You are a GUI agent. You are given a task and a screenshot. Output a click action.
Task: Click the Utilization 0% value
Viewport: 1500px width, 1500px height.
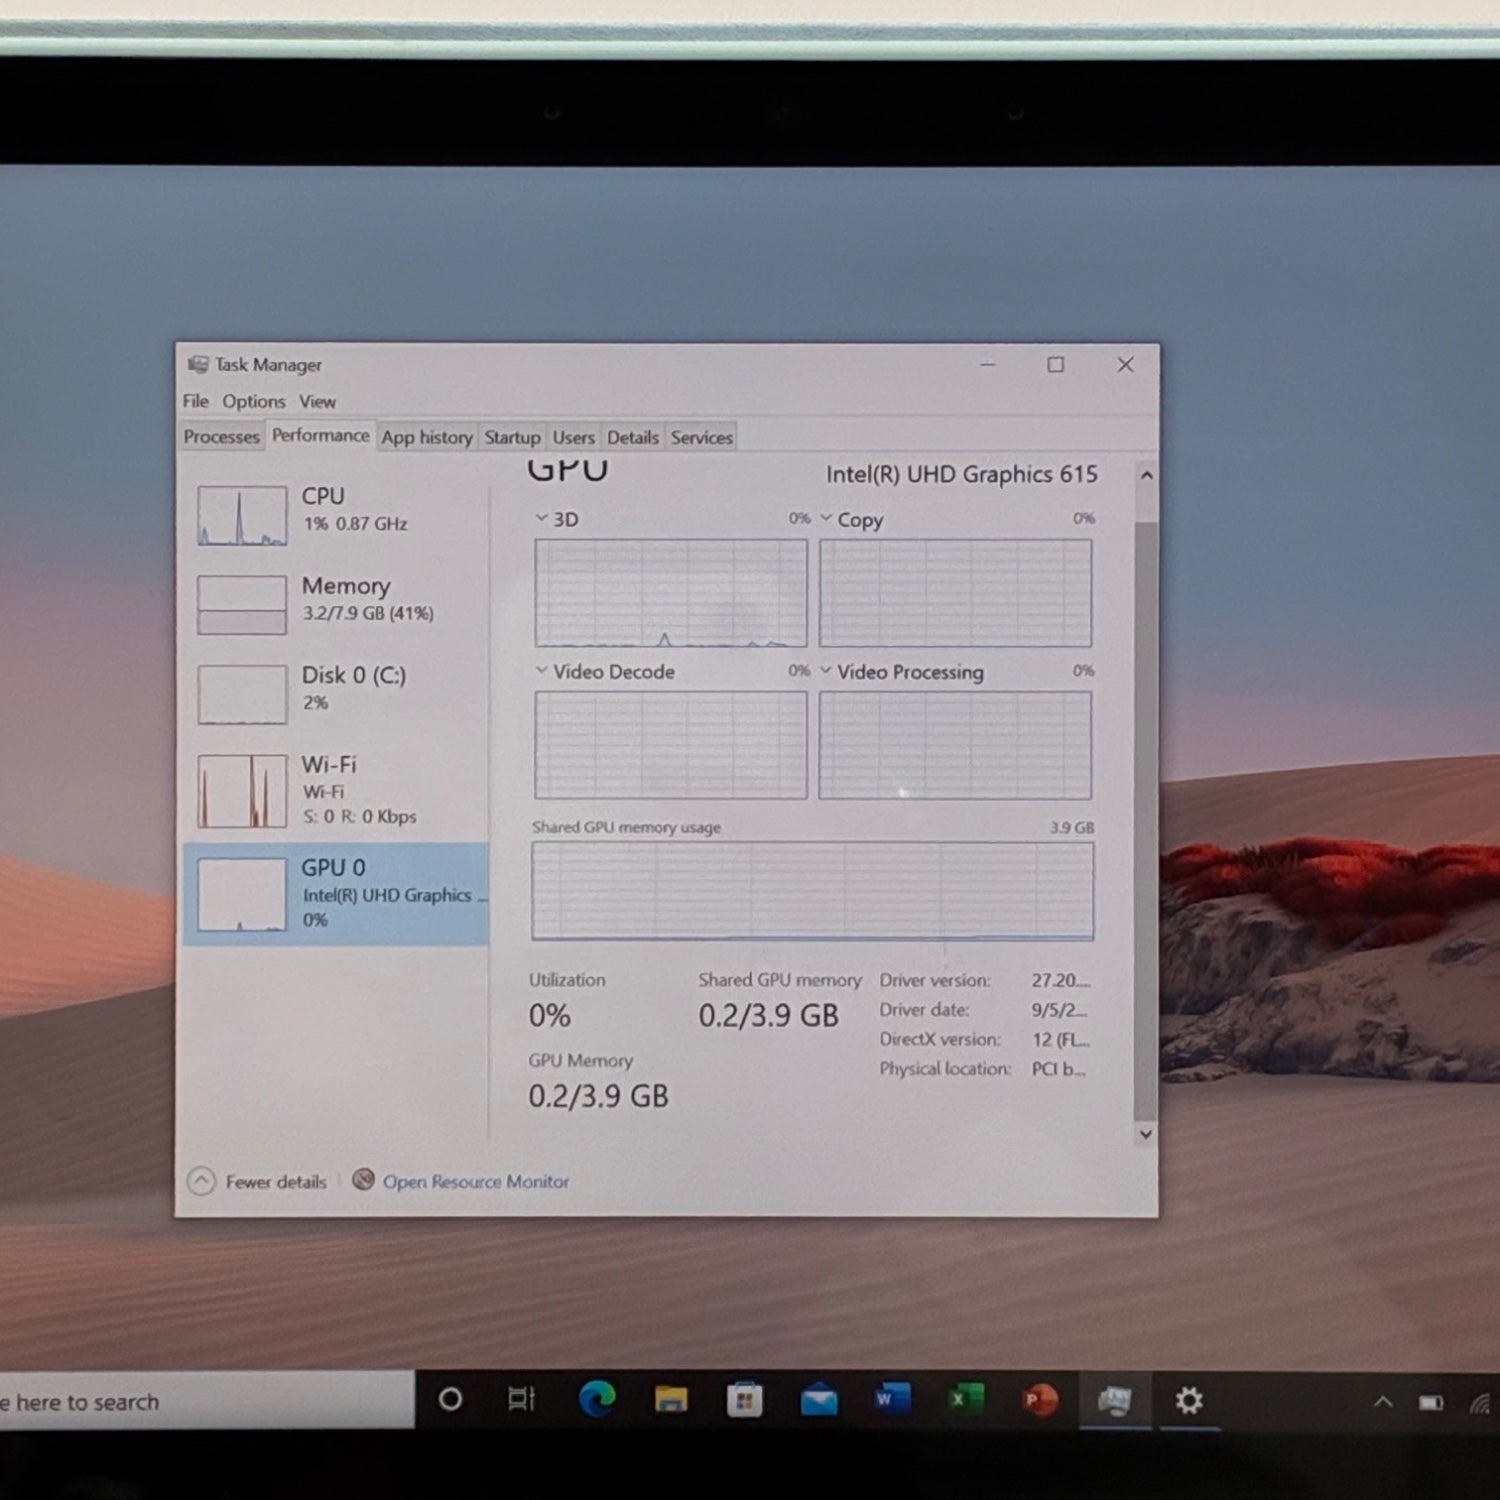549,1016
